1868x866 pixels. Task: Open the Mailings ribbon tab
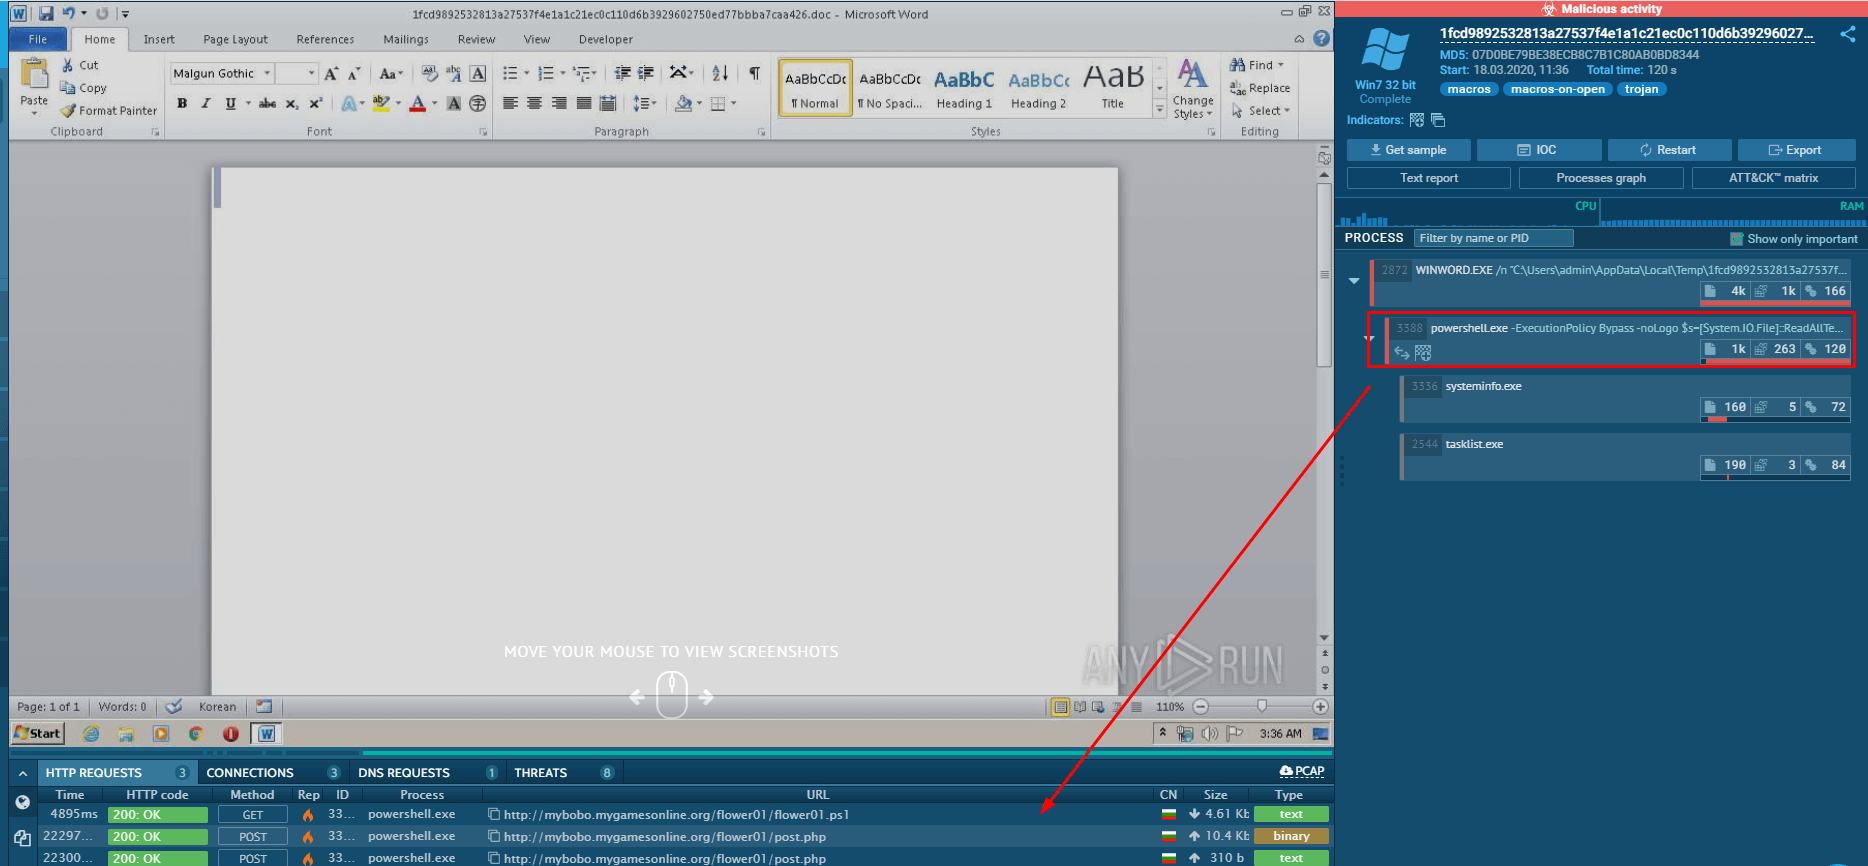[406, 39]
